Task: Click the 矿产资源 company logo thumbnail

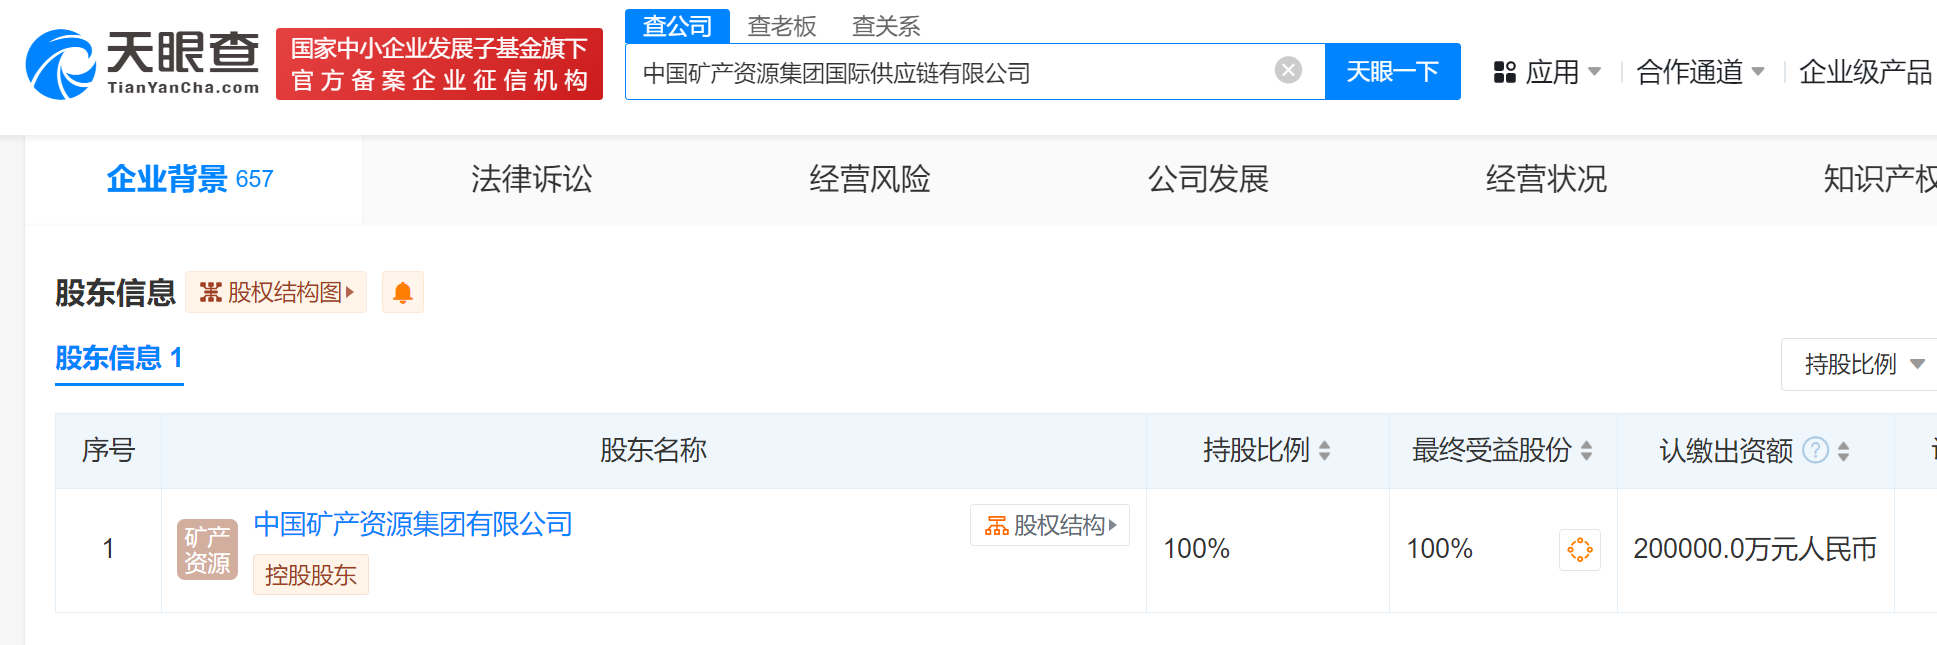Action: pyautogui.click(x=207, y=550)
